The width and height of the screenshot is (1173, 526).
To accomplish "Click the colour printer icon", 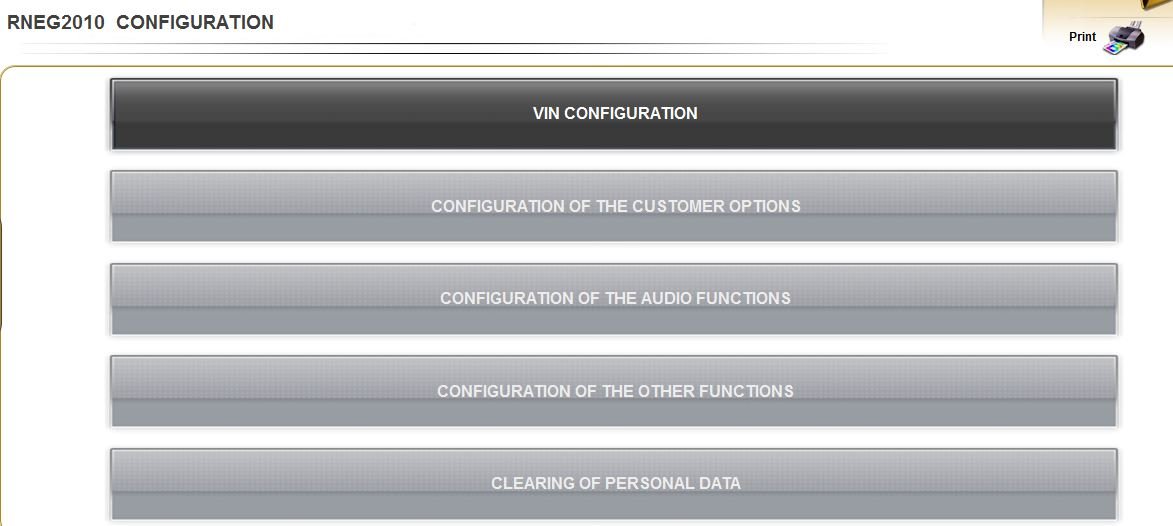I will coord(1124,38).
